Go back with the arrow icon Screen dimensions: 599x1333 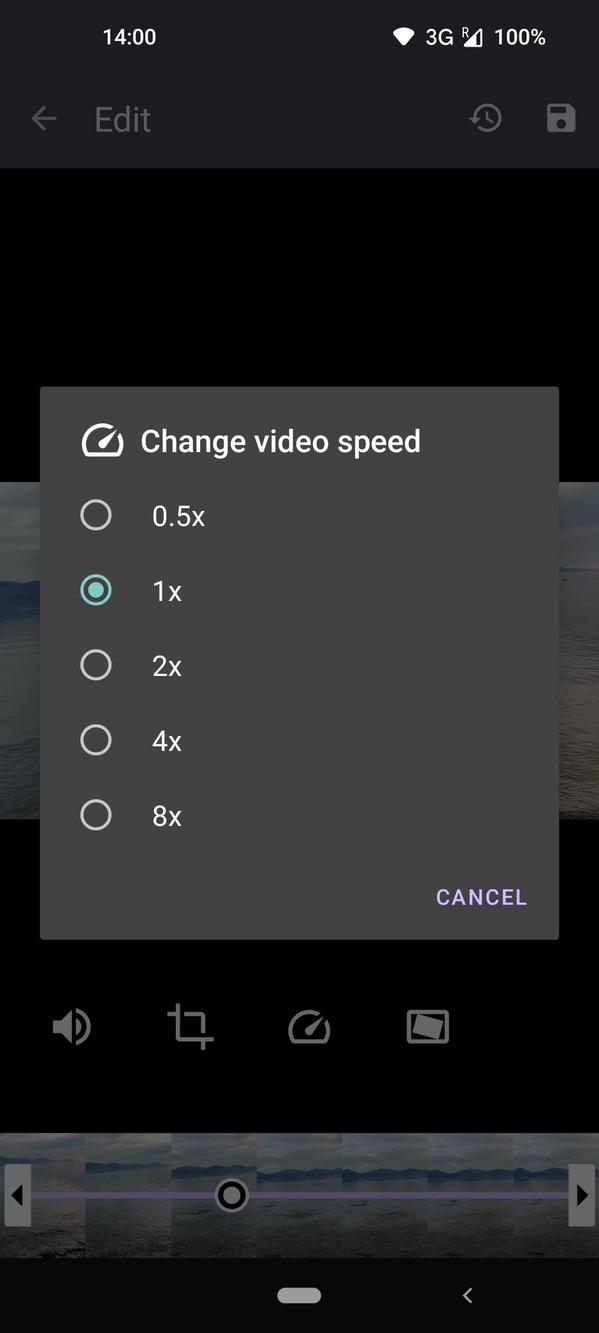point(43,117)
